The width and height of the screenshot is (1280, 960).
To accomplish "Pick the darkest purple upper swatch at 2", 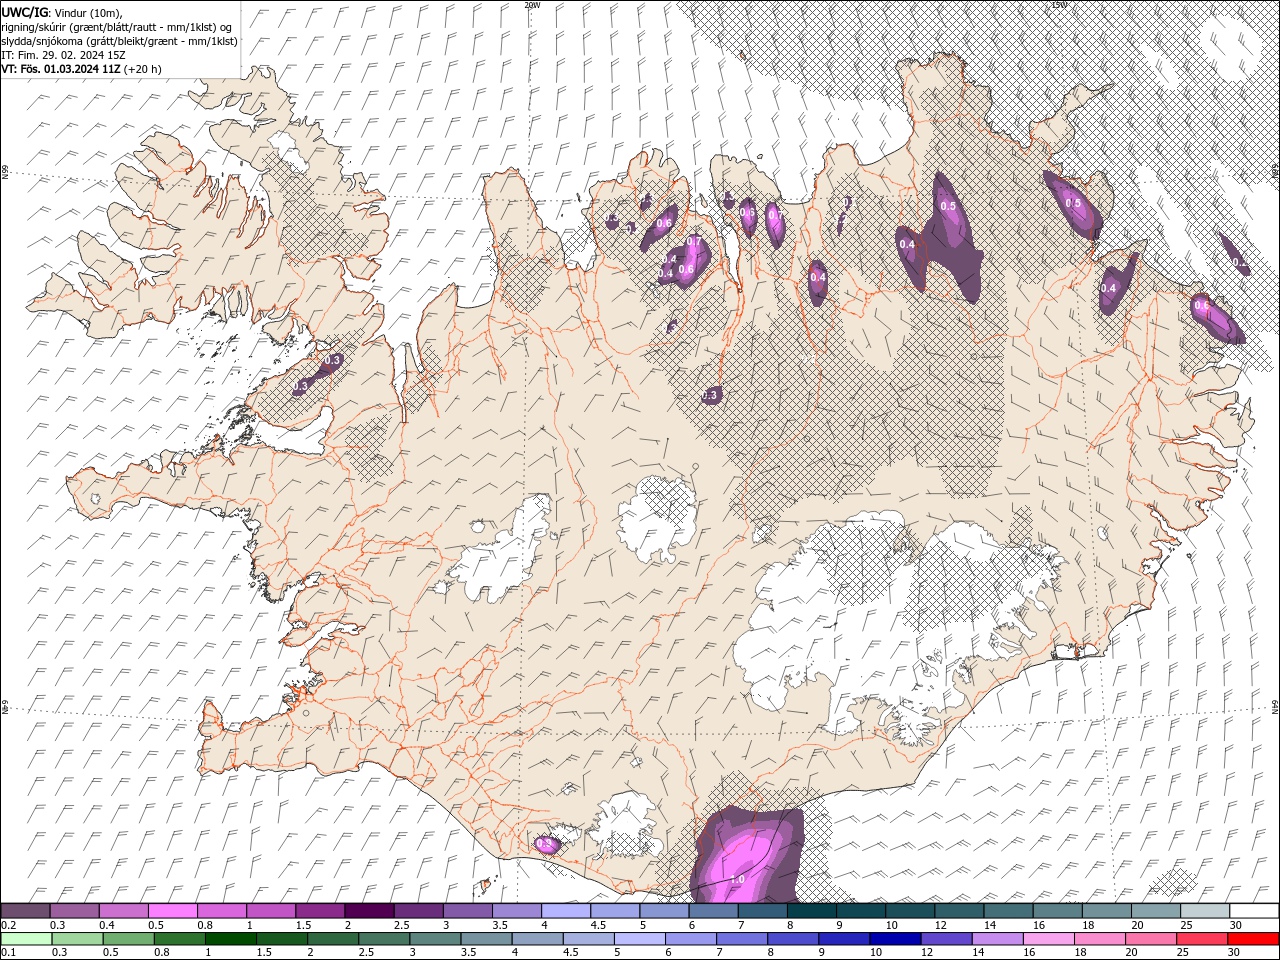I will (x=369, y=911).
